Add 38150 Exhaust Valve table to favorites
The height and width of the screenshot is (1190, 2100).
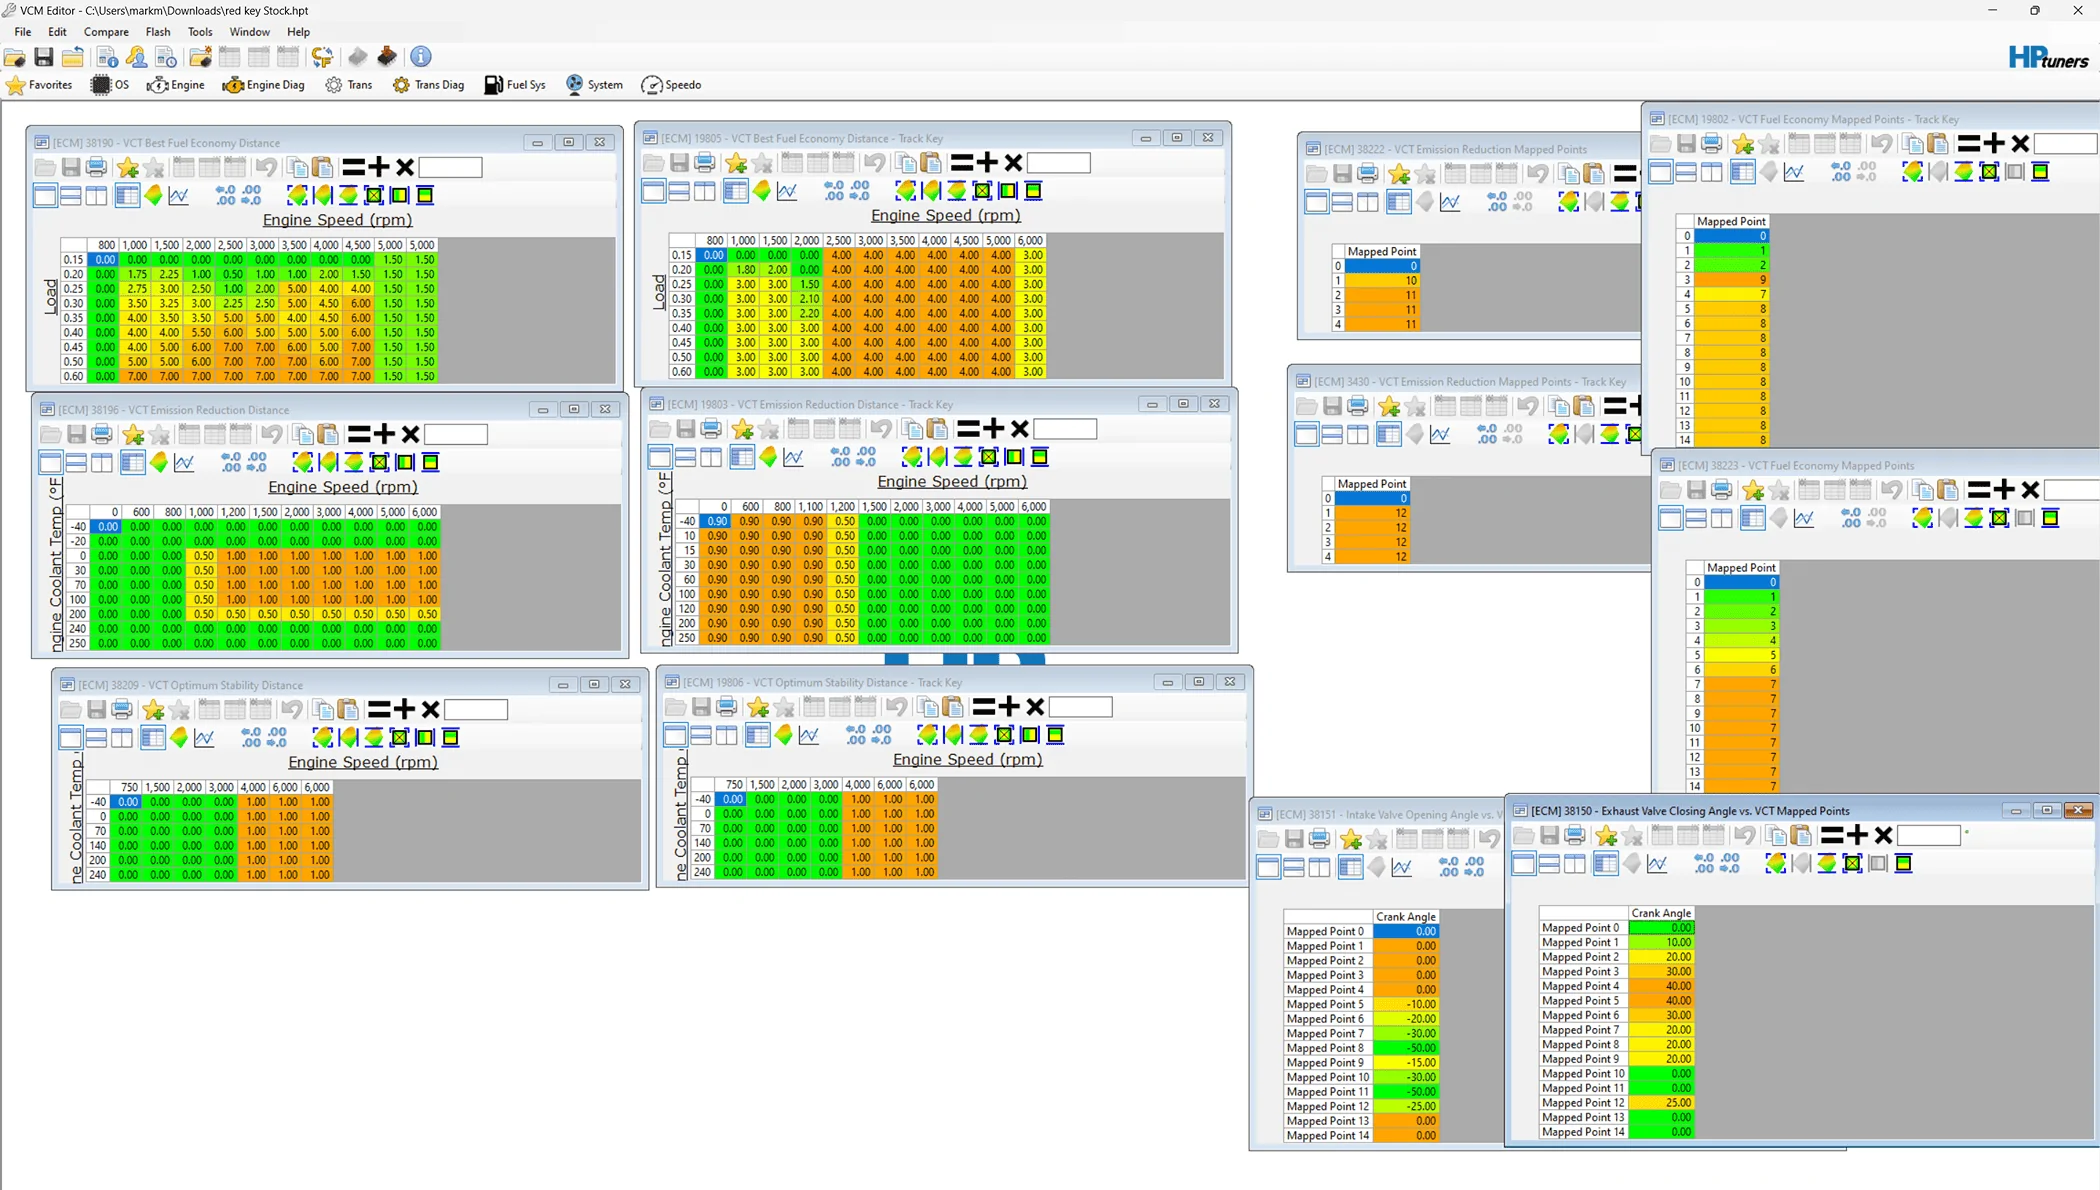[x=1607, y=835]
